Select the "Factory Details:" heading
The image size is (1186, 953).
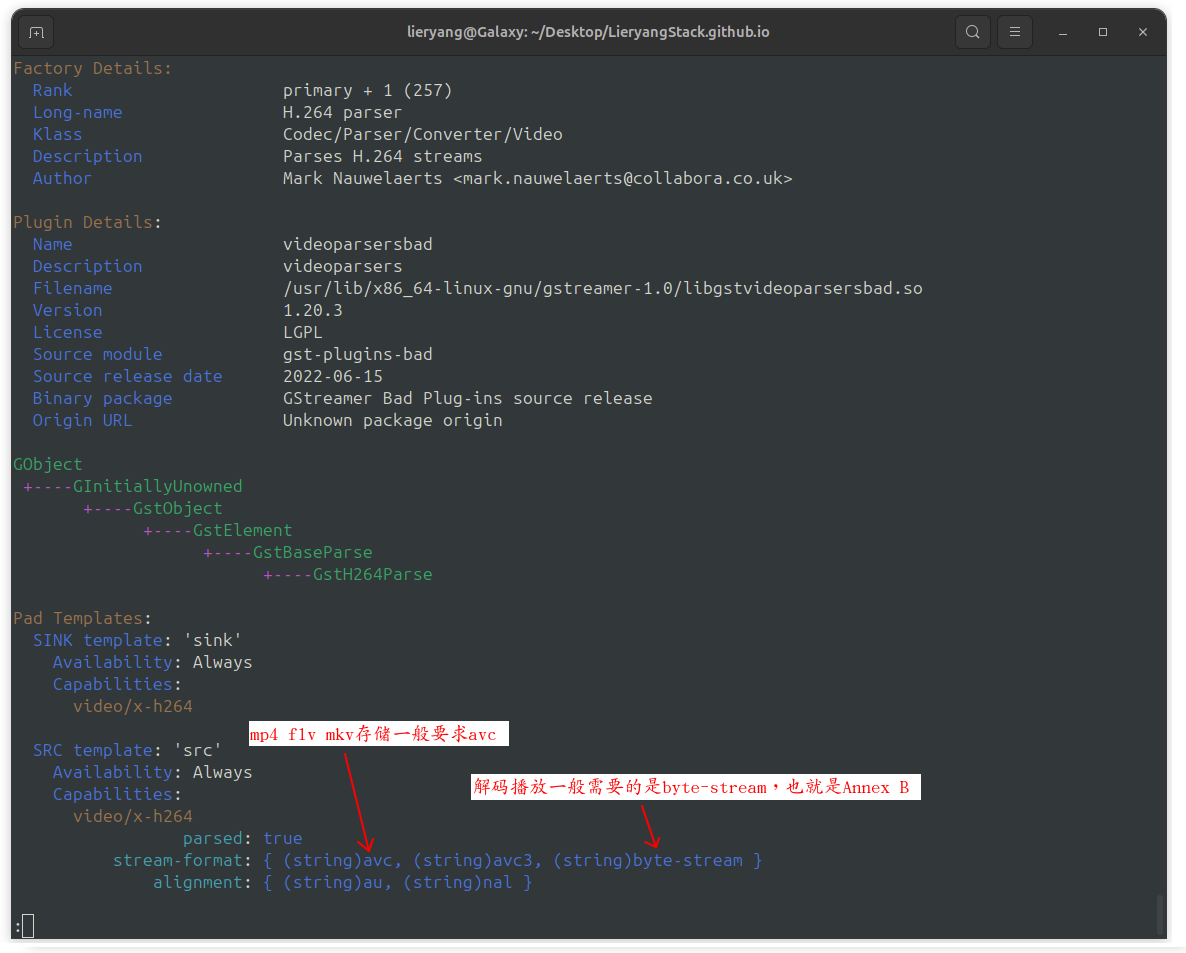[x=92, y=68]
